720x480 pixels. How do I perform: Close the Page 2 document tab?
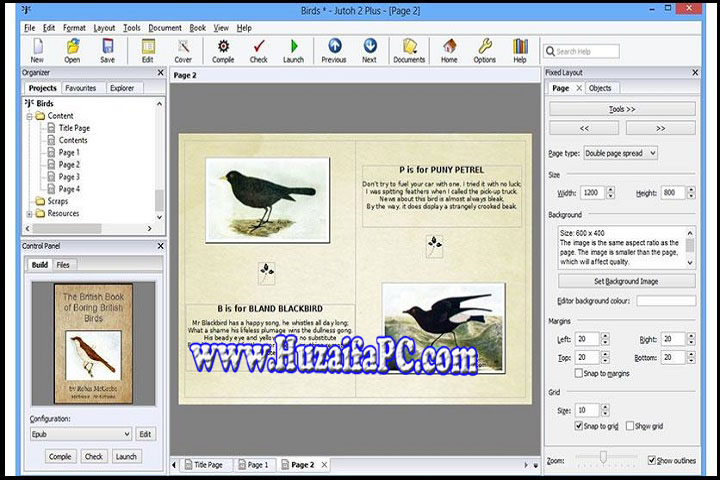(x=324, y=465)
